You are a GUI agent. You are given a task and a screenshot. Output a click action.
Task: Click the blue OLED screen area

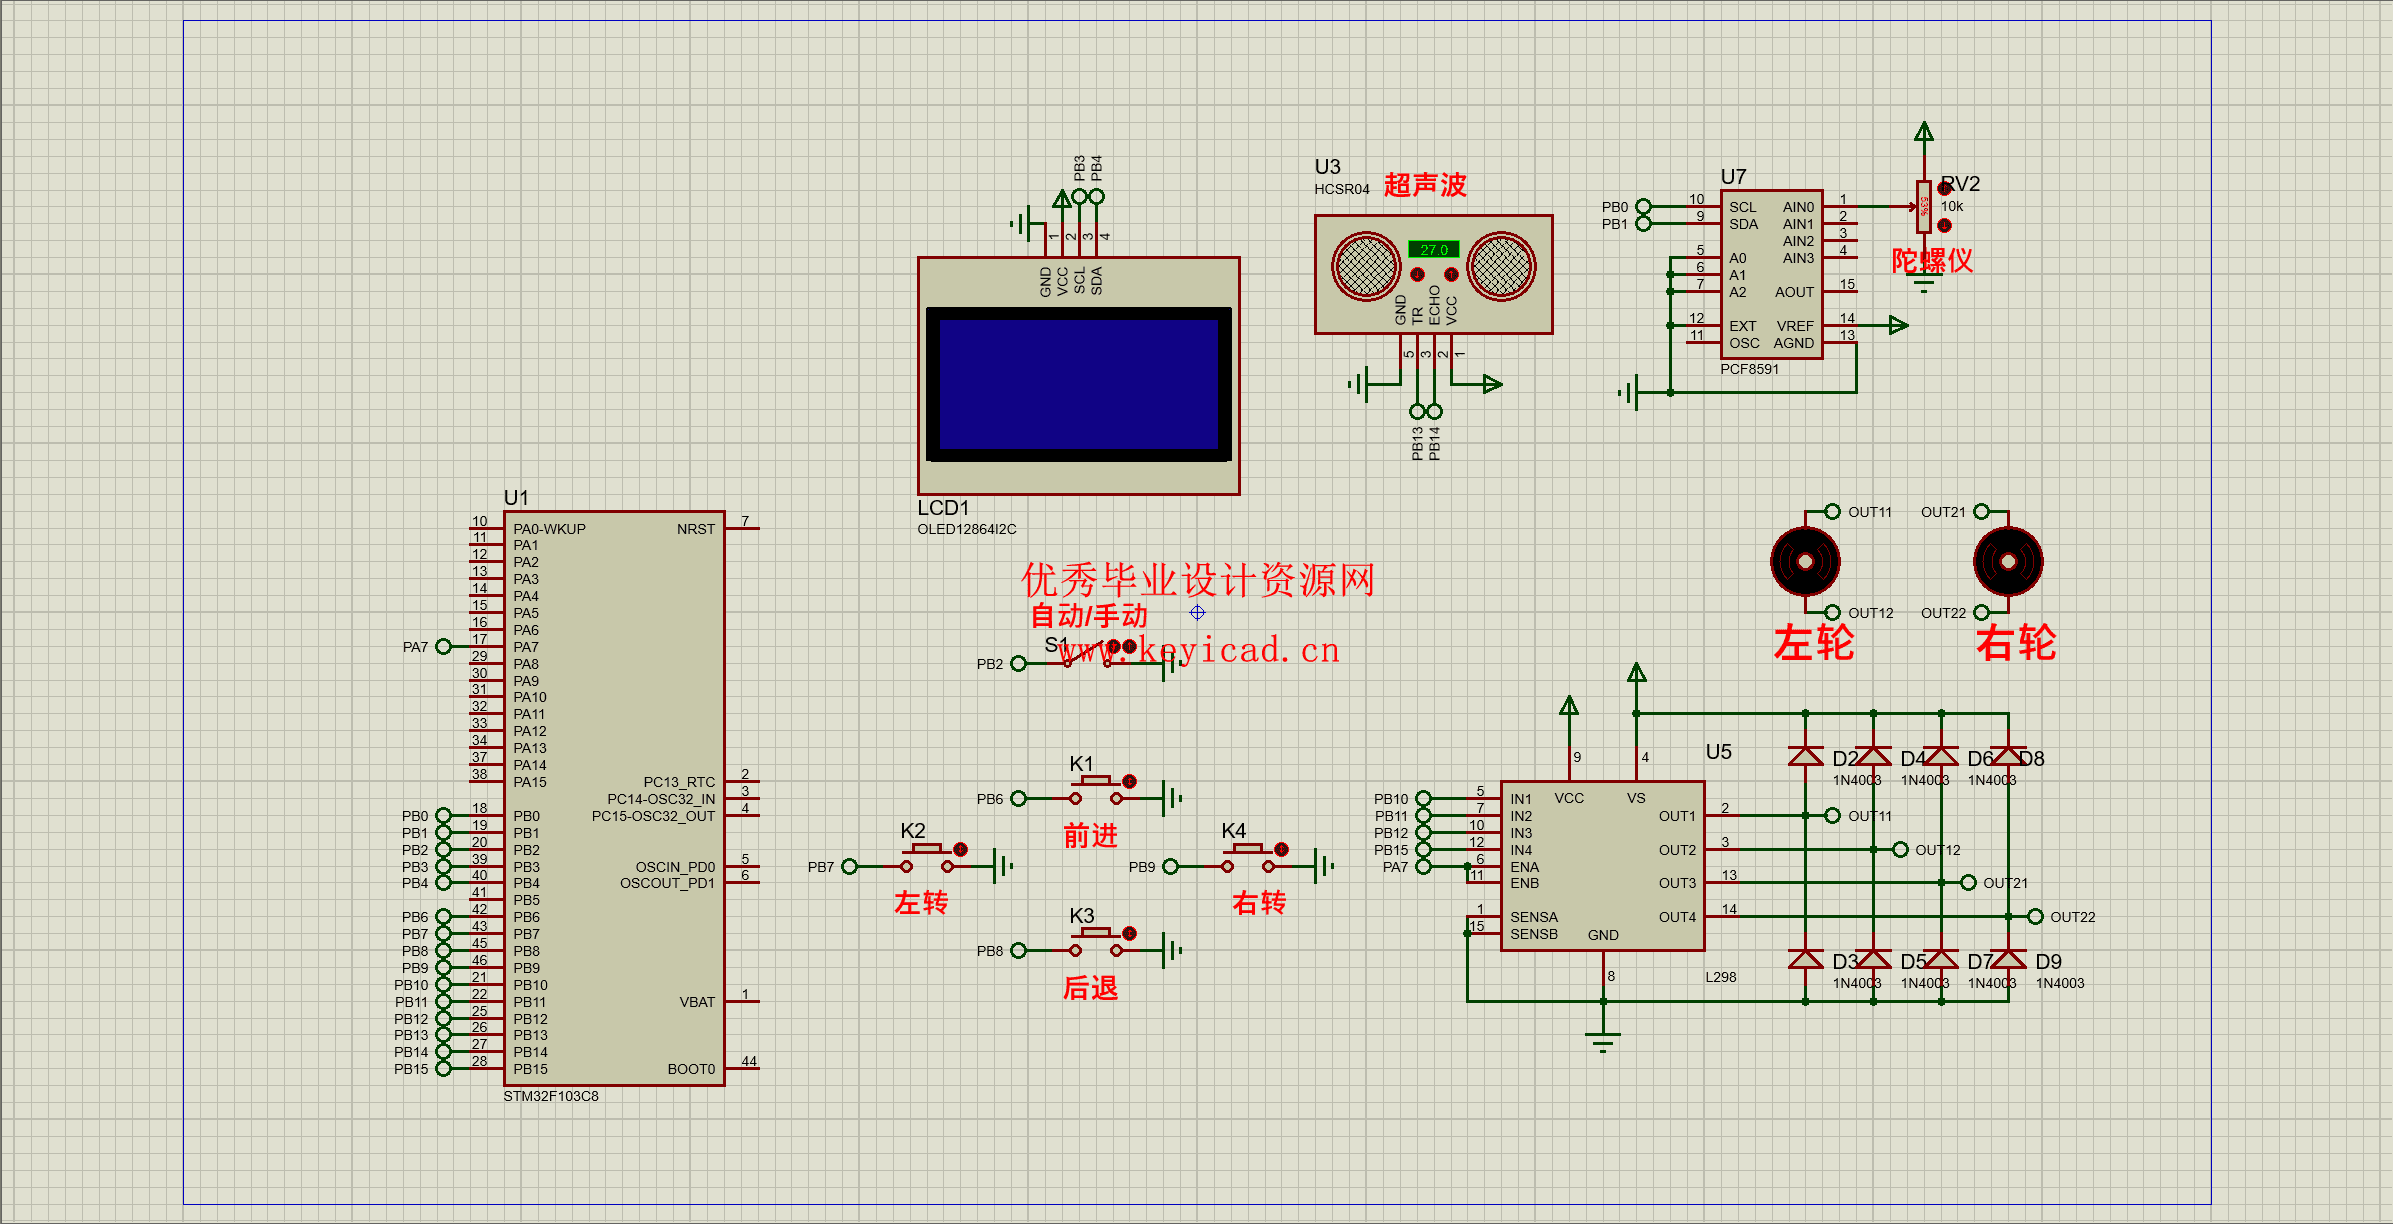(x=1079, y=384)
